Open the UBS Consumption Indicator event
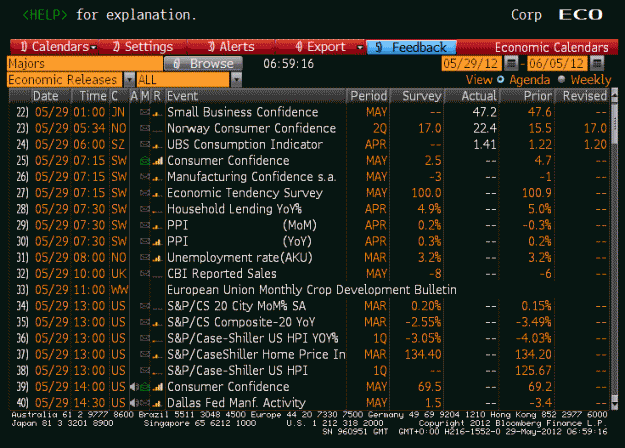 tap(245, 145)
